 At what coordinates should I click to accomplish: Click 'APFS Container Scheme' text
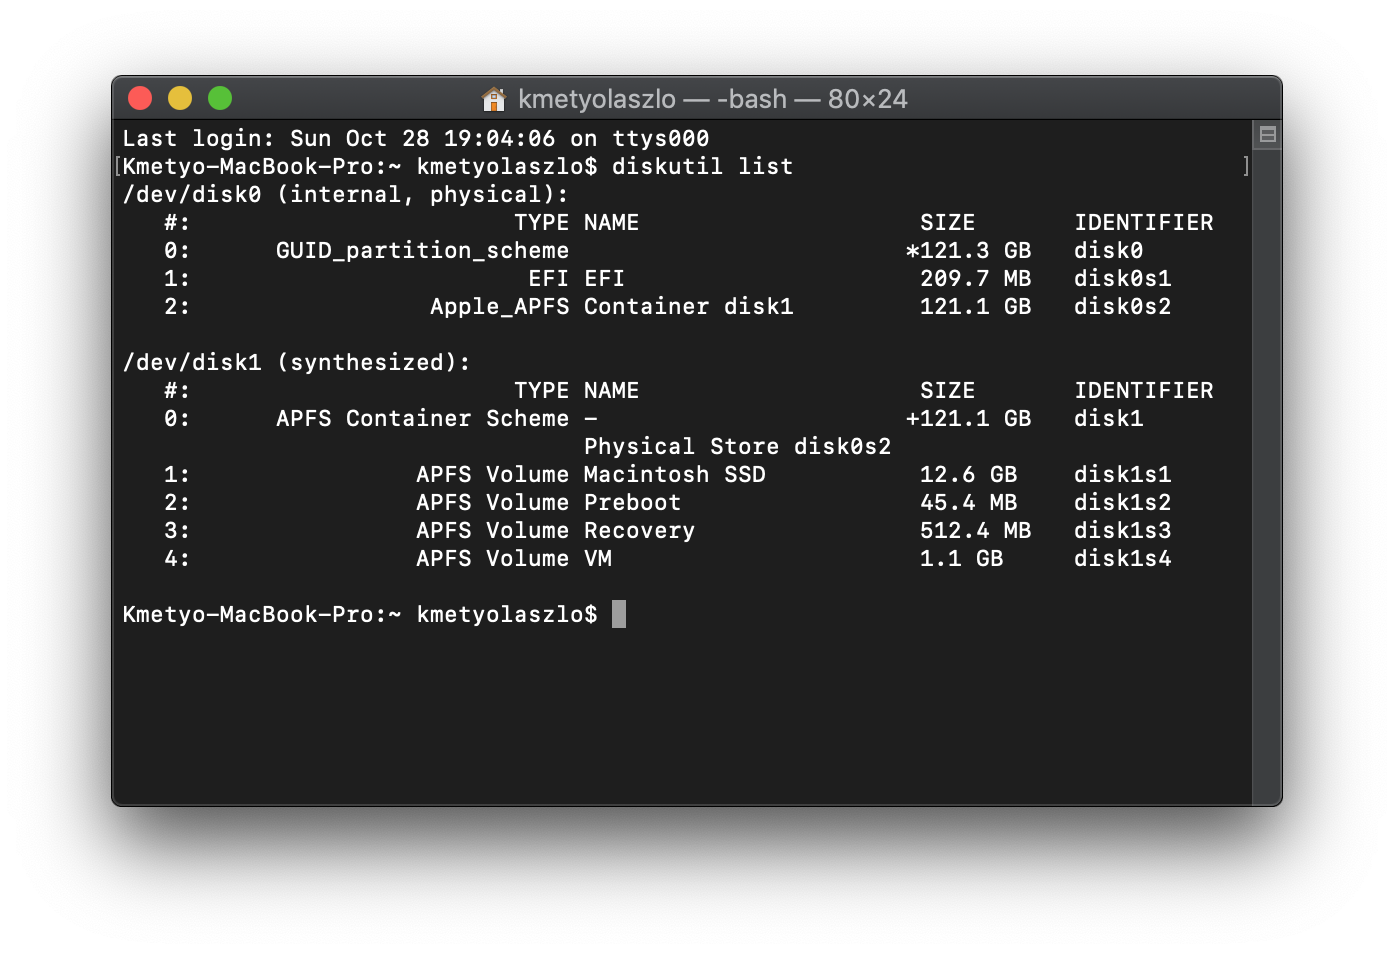422,419
